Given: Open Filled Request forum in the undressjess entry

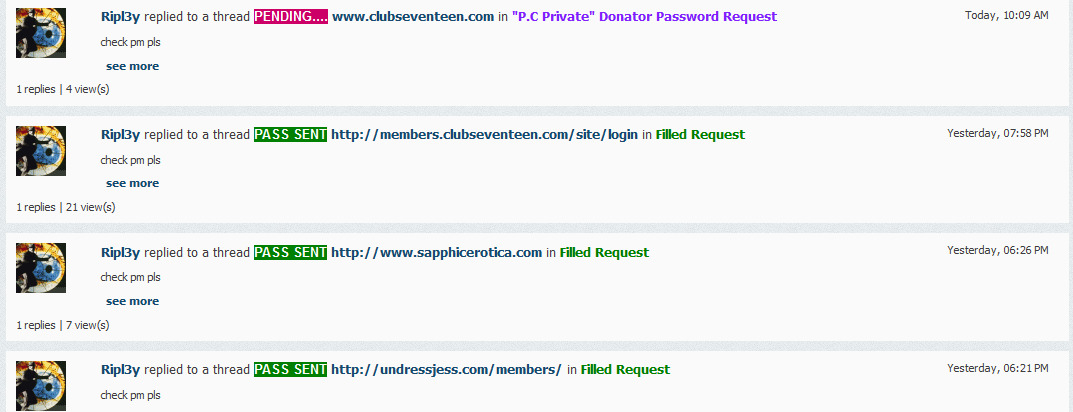Looking at the screenshot, I should 625,370.
